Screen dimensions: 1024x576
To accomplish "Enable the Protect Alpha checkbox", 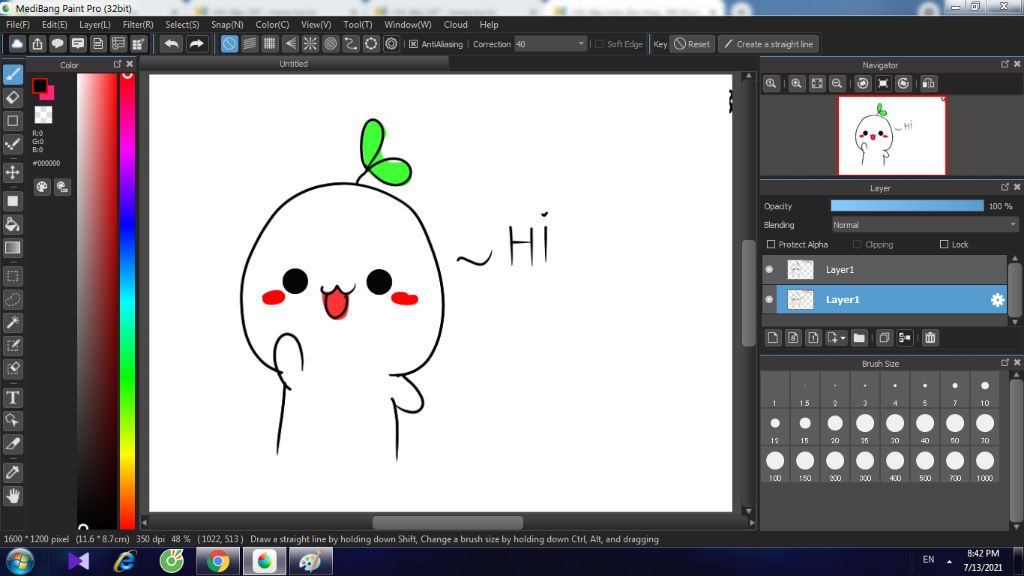I will (x=770, y=245).
